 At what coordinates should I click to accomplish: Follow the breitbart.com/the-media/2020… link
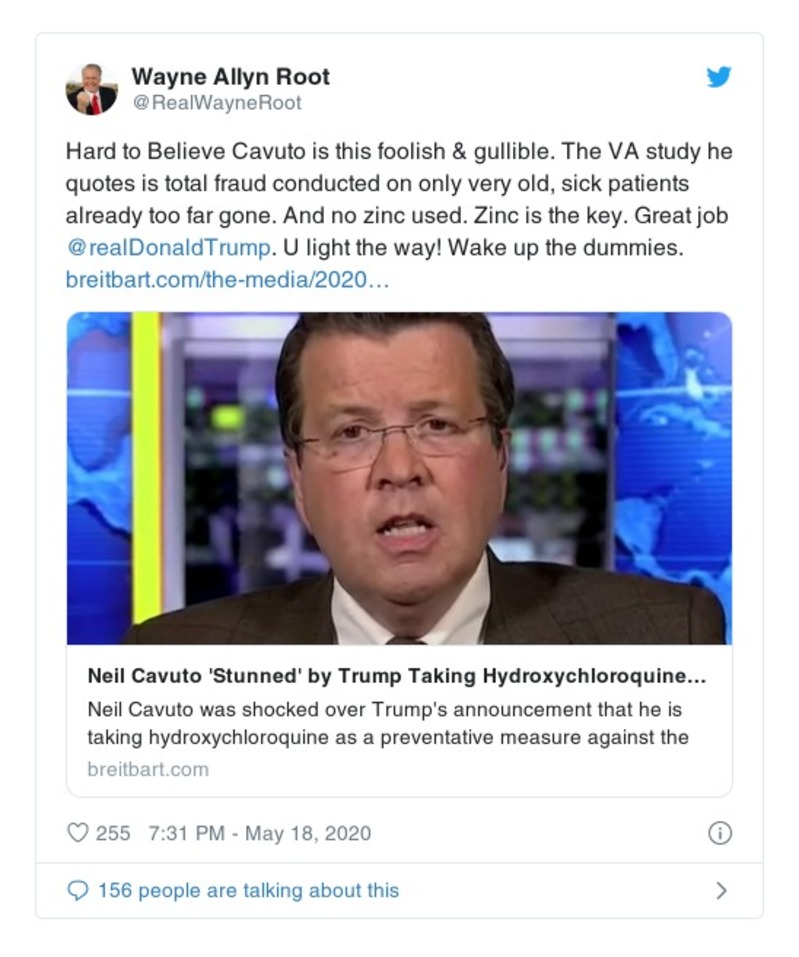pos(227,279)
